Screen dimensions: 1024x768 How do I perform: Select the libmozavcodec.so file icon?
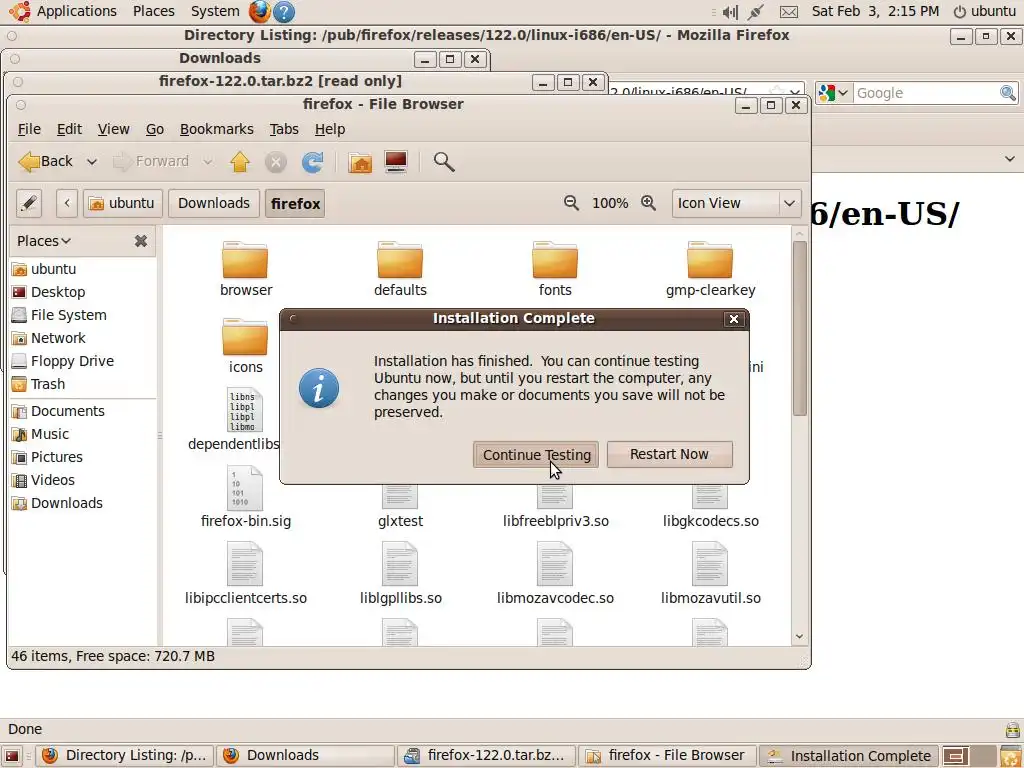(x=554, y=565)
